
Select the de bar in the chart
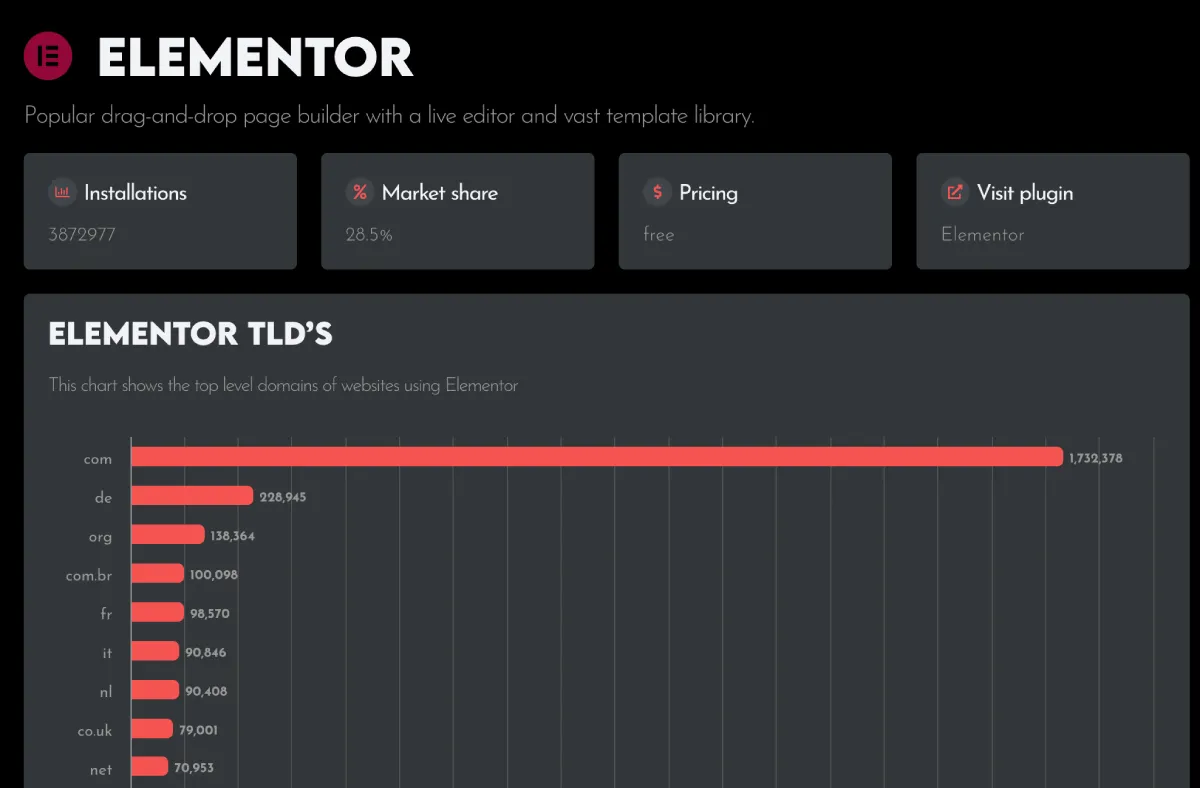(192, 496)
